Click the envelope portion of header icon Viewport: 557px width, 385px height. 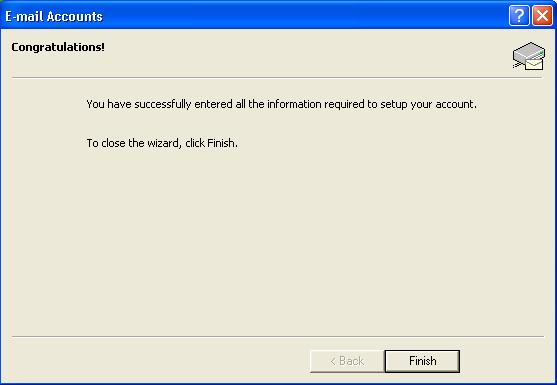click(534, 64)
